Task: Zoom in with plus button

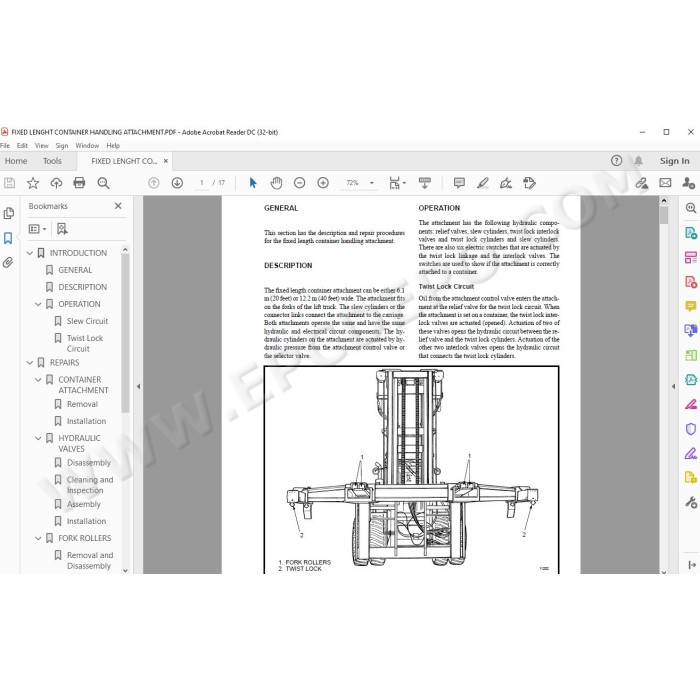Action: (323, 183)
